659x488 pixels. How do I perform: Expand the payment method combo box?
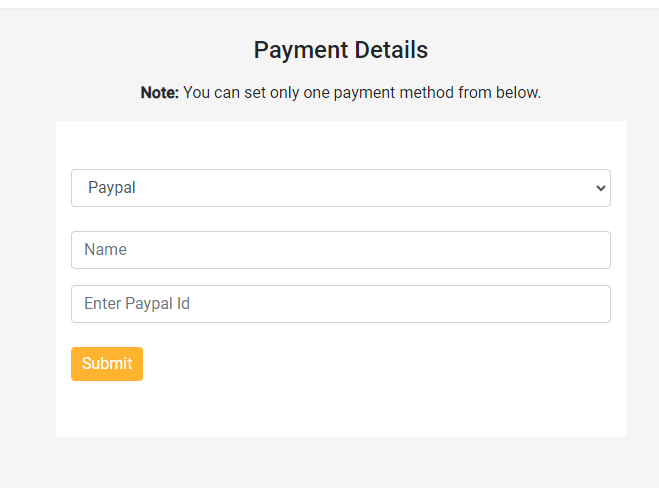pyautogui.click(x=400, y=188)
